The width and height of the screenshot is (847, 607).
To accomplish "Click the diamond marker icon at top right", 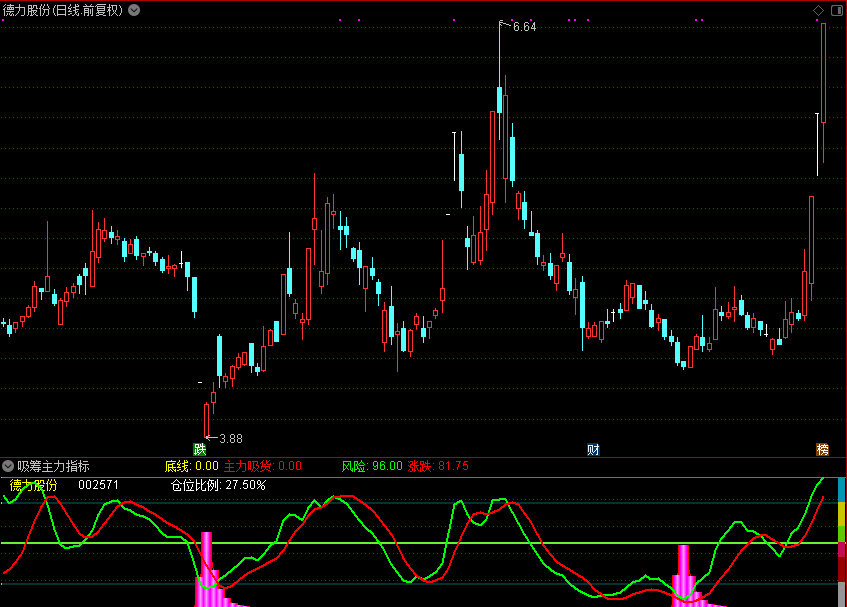I will (x=818, y=10).
